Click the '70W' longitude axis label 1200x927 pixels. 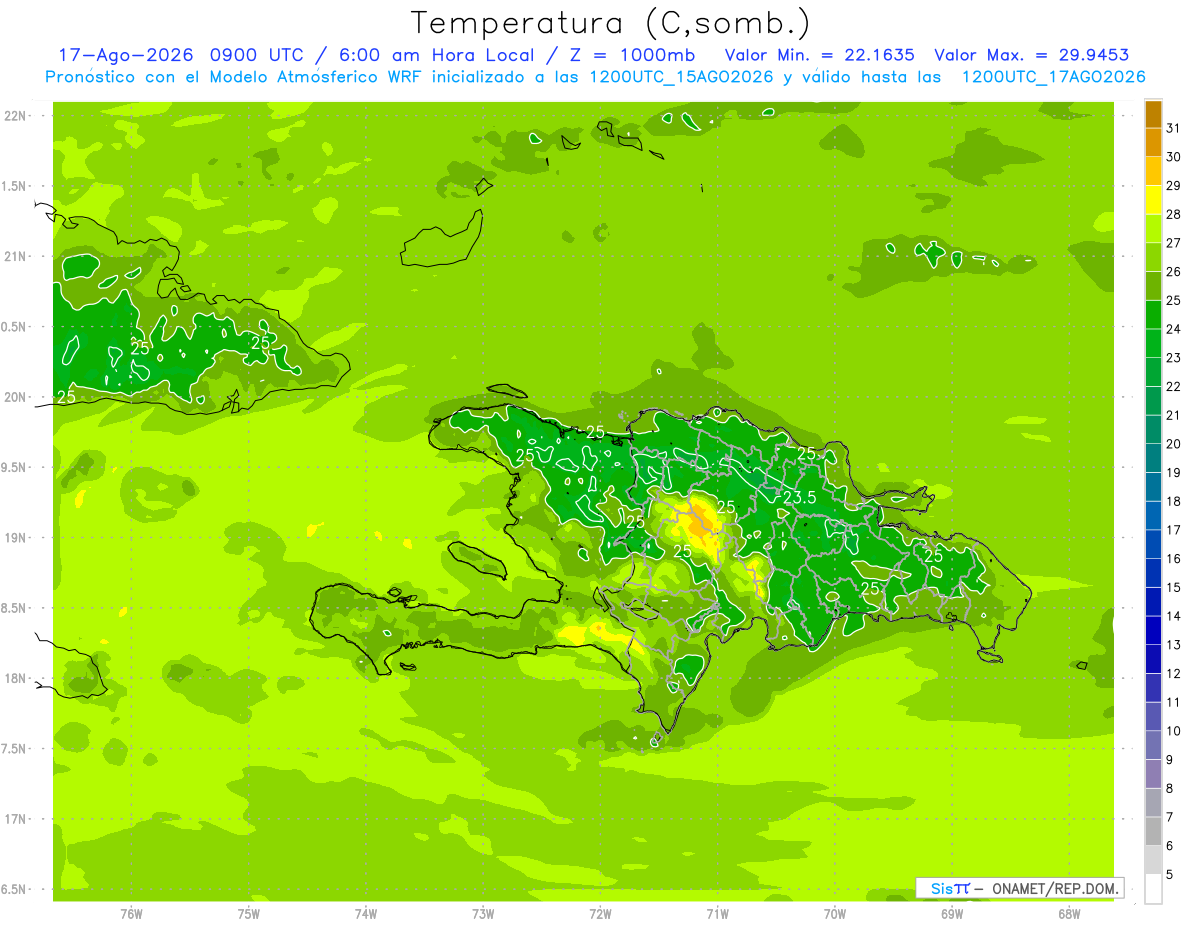[x=835, y=913]
